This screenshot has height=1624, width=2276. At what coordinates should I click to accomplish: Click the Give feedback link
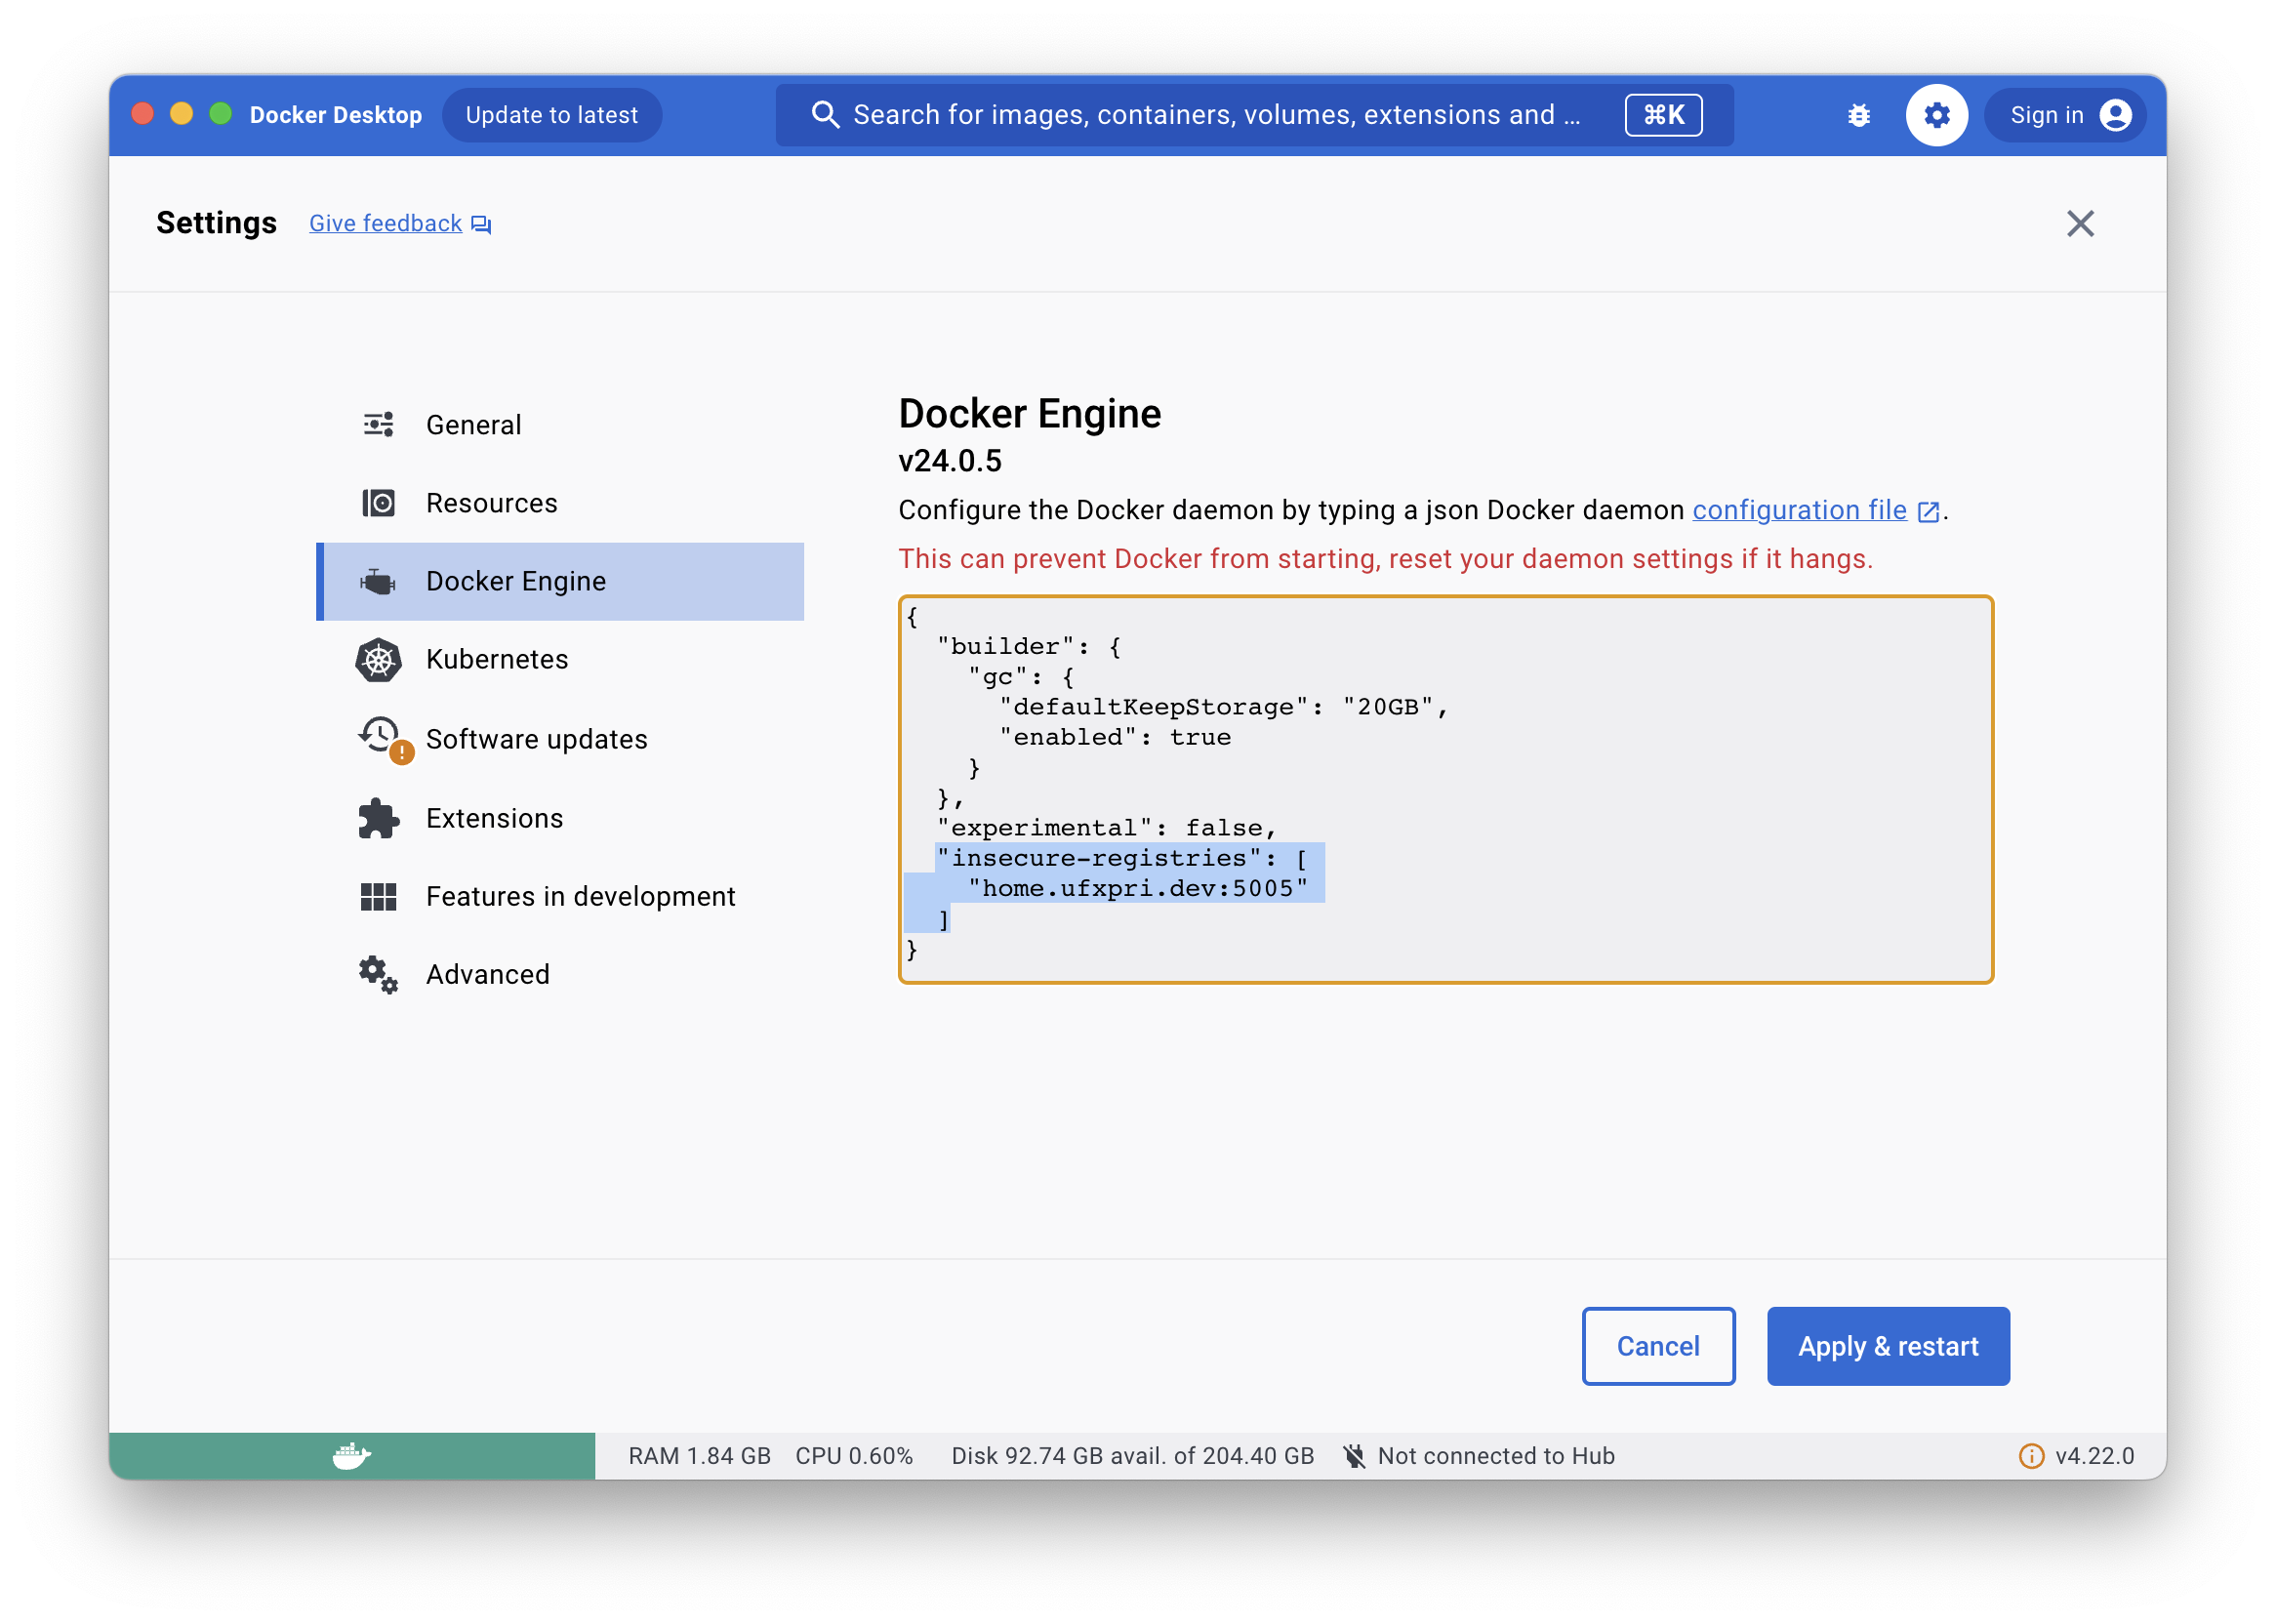(x=386, y=223)
